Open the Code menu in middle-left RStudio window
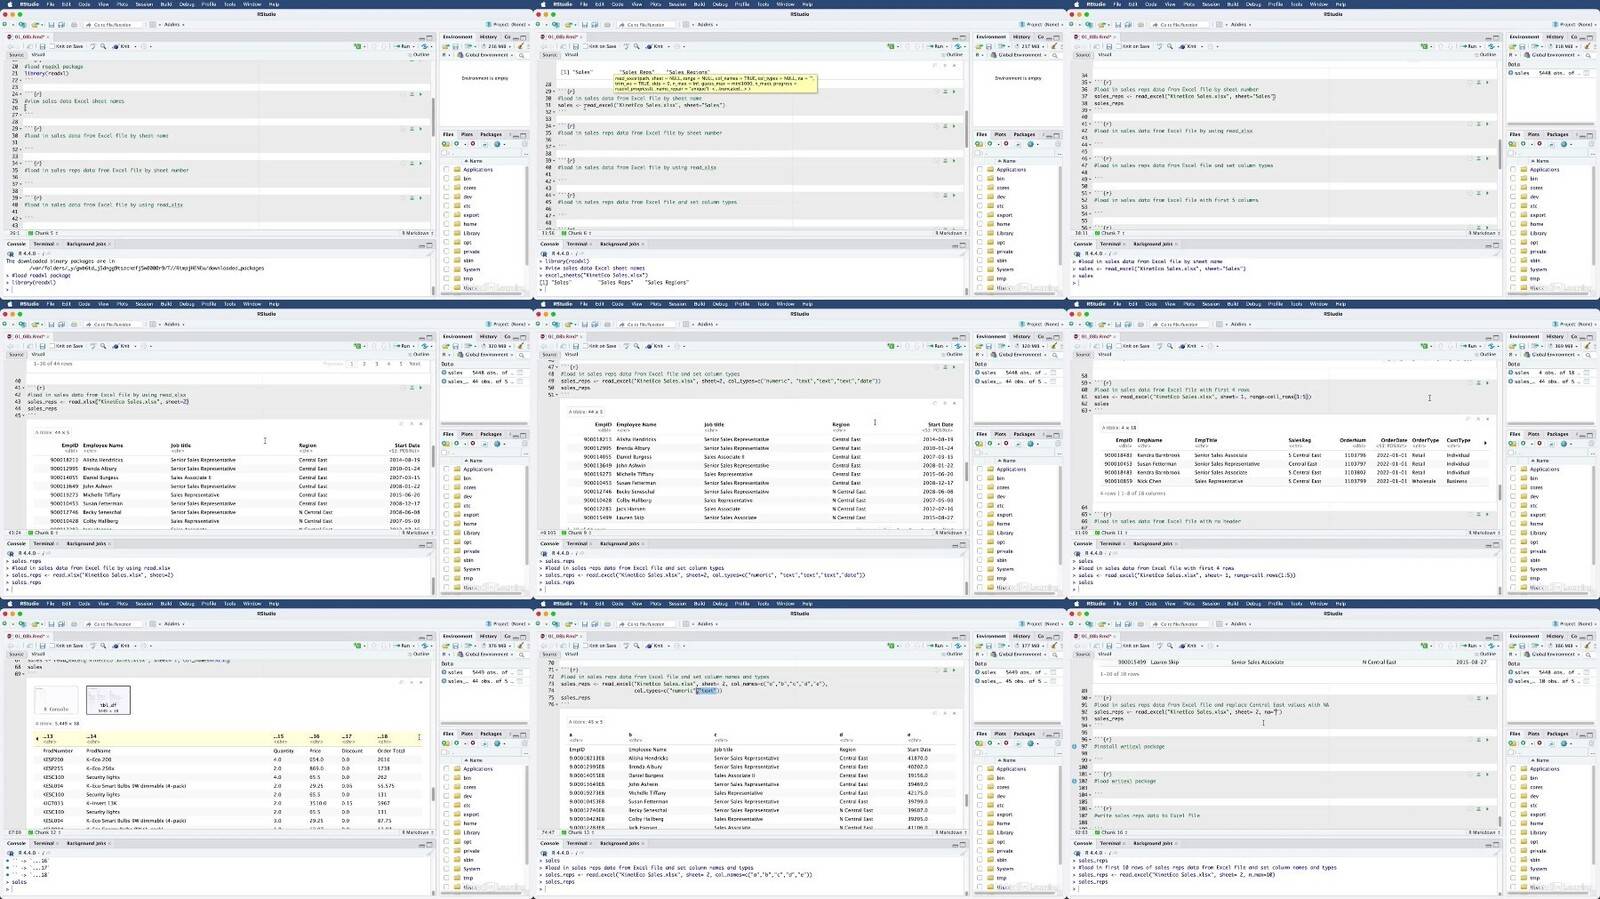 pos(84,304)
